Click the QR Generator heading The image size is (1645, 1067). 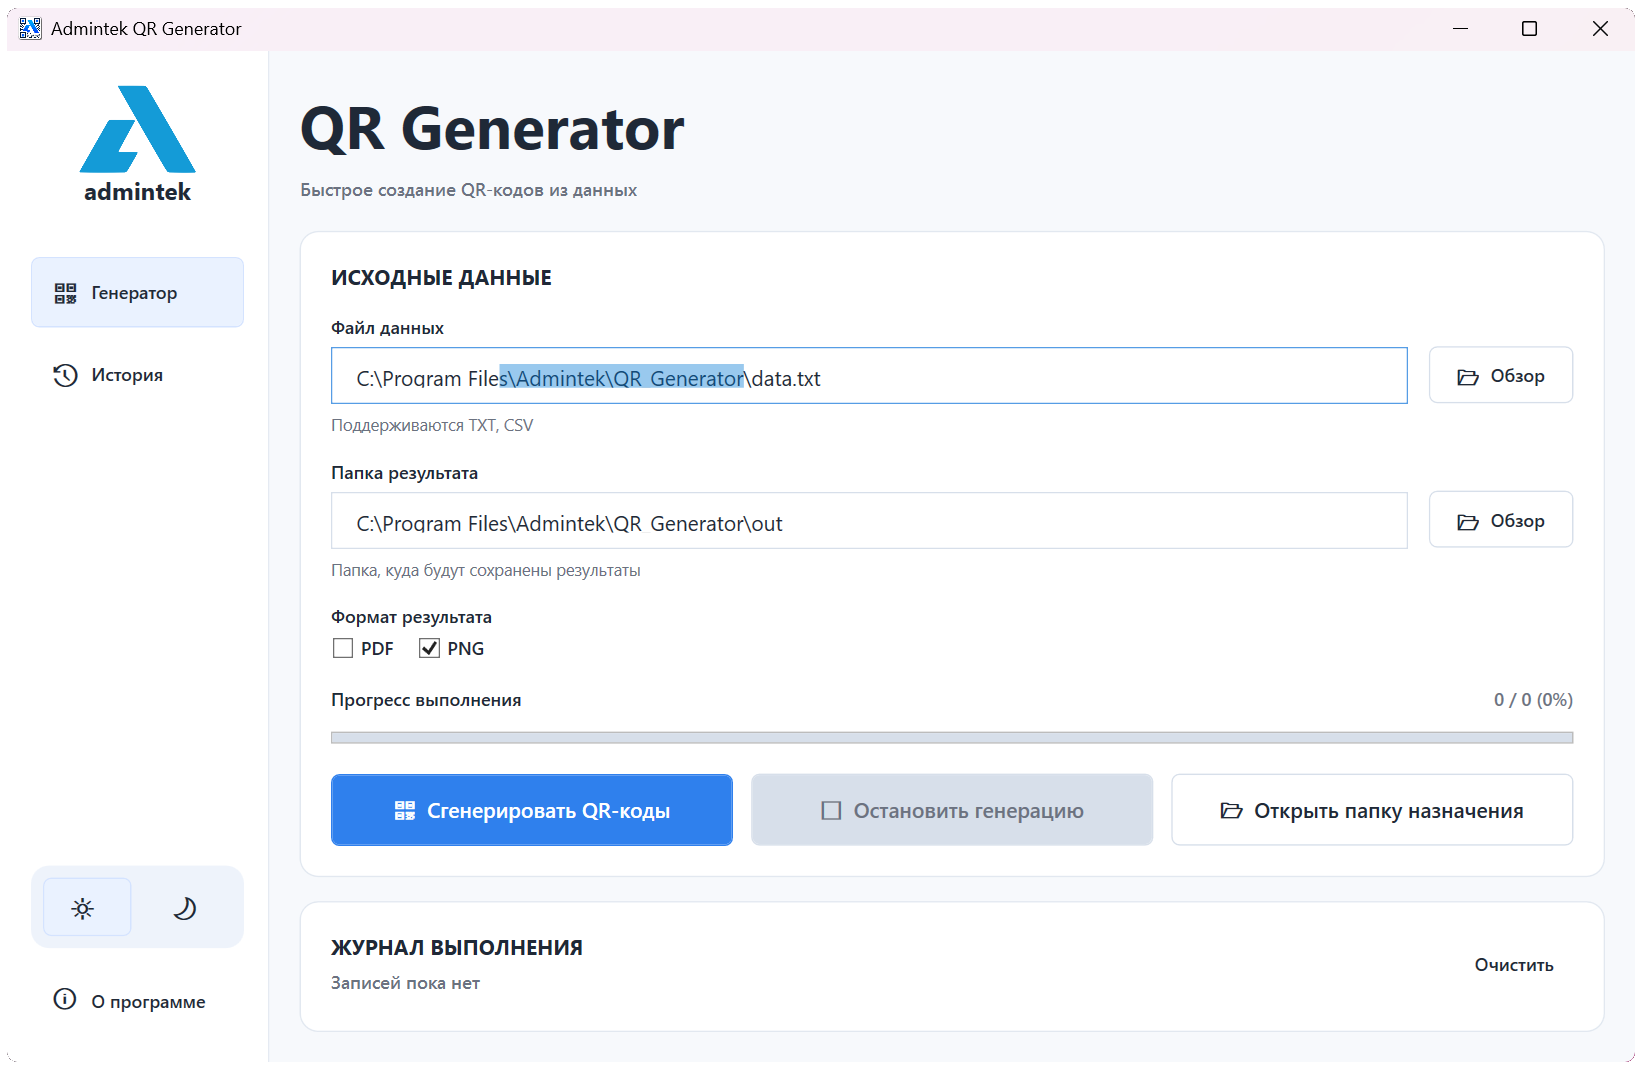click(492, 129)
